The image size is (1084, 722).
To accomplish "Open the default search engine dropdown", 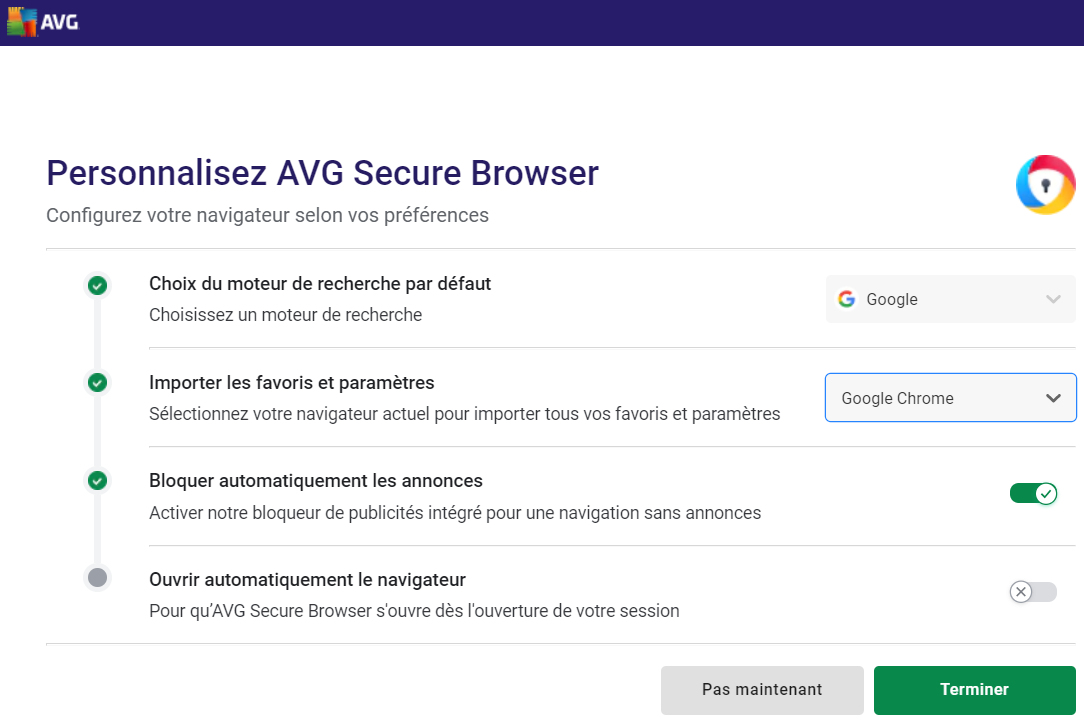I will click(949, 299).
